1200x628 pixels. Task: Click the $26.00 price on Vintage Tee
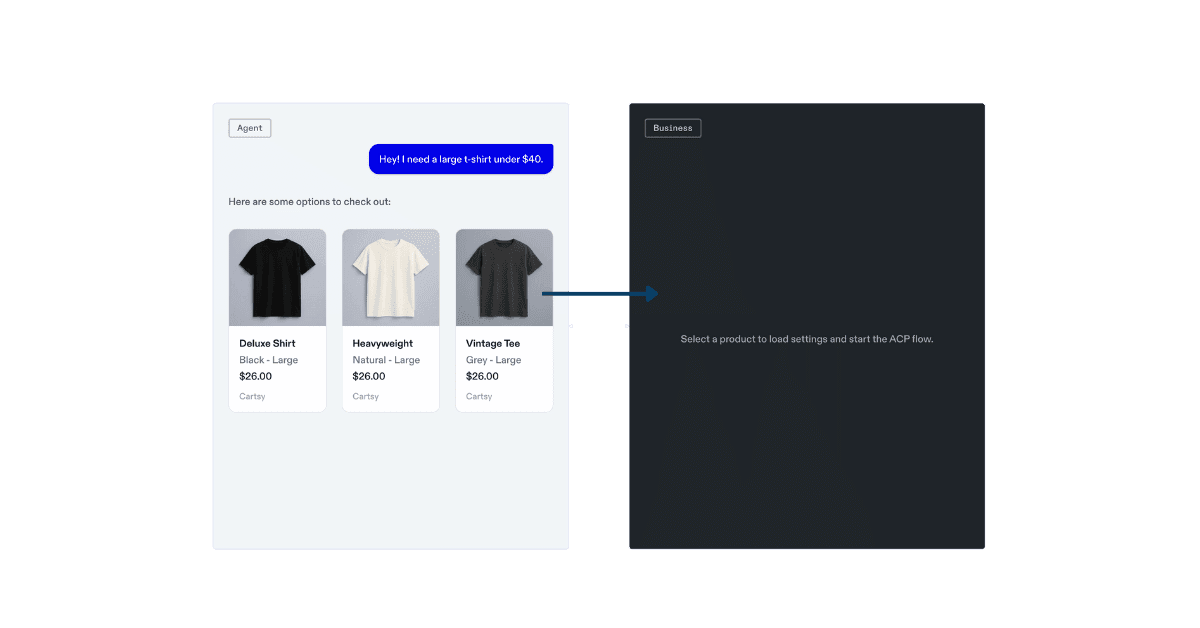point(482,376)
